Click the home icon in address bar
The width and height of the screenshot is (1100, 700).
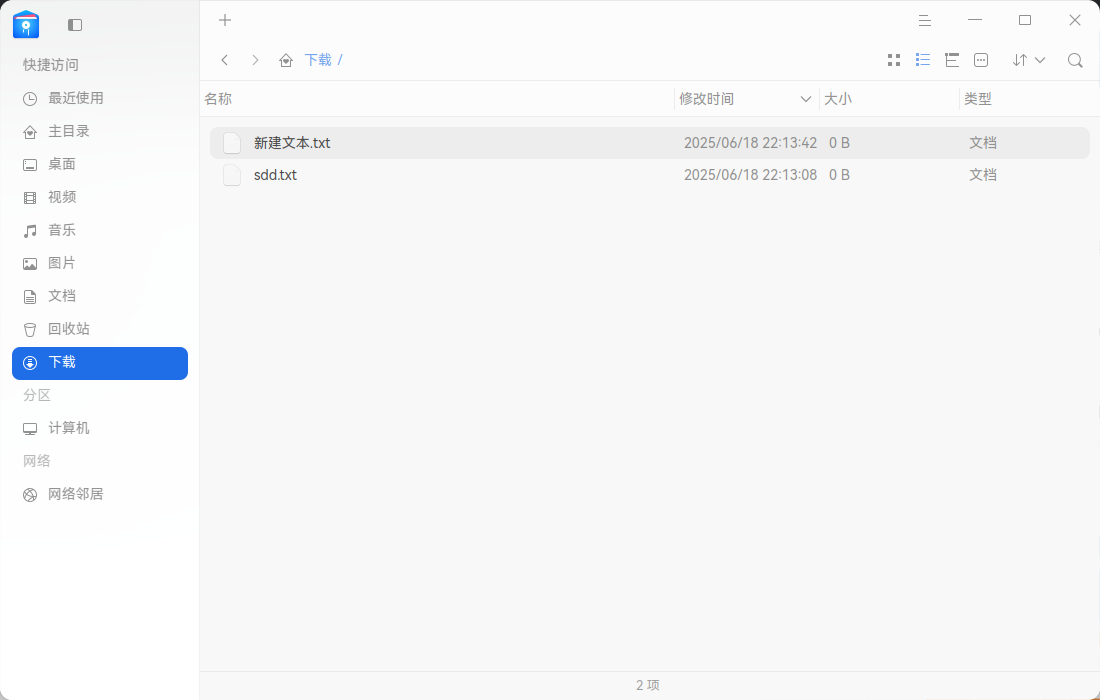(286, 60)
